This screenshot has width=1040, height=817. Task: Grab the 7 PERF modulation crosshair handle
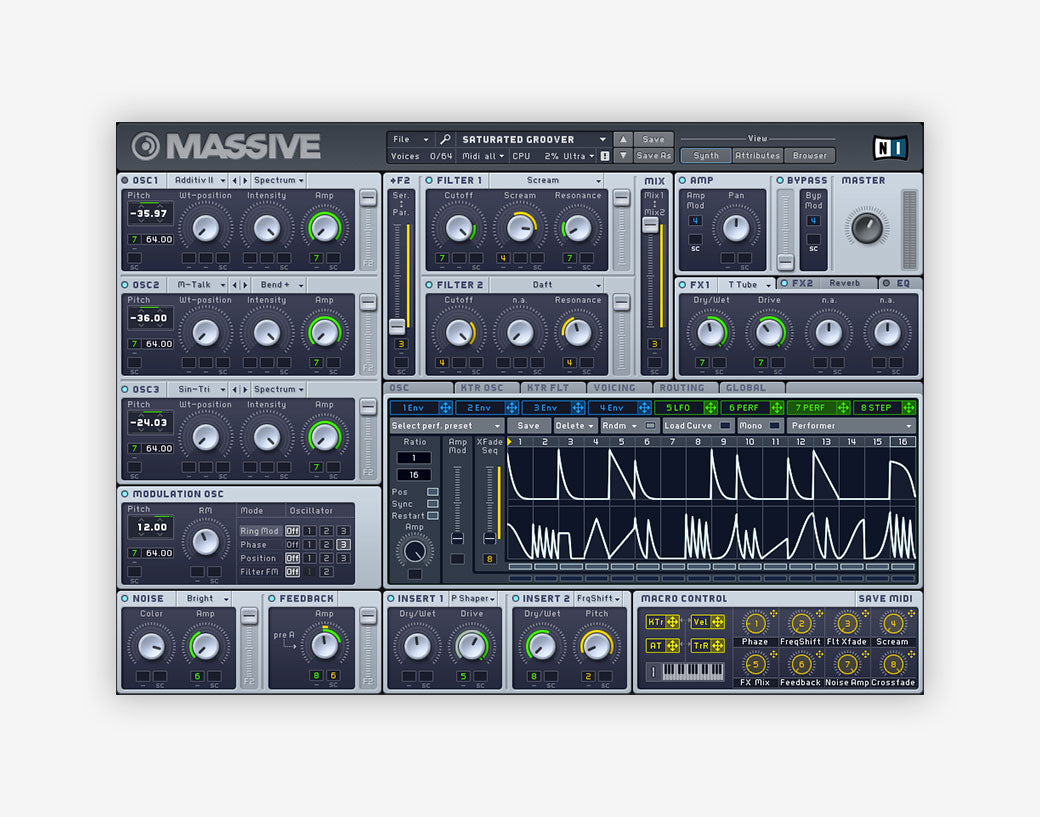pos(843,408)
